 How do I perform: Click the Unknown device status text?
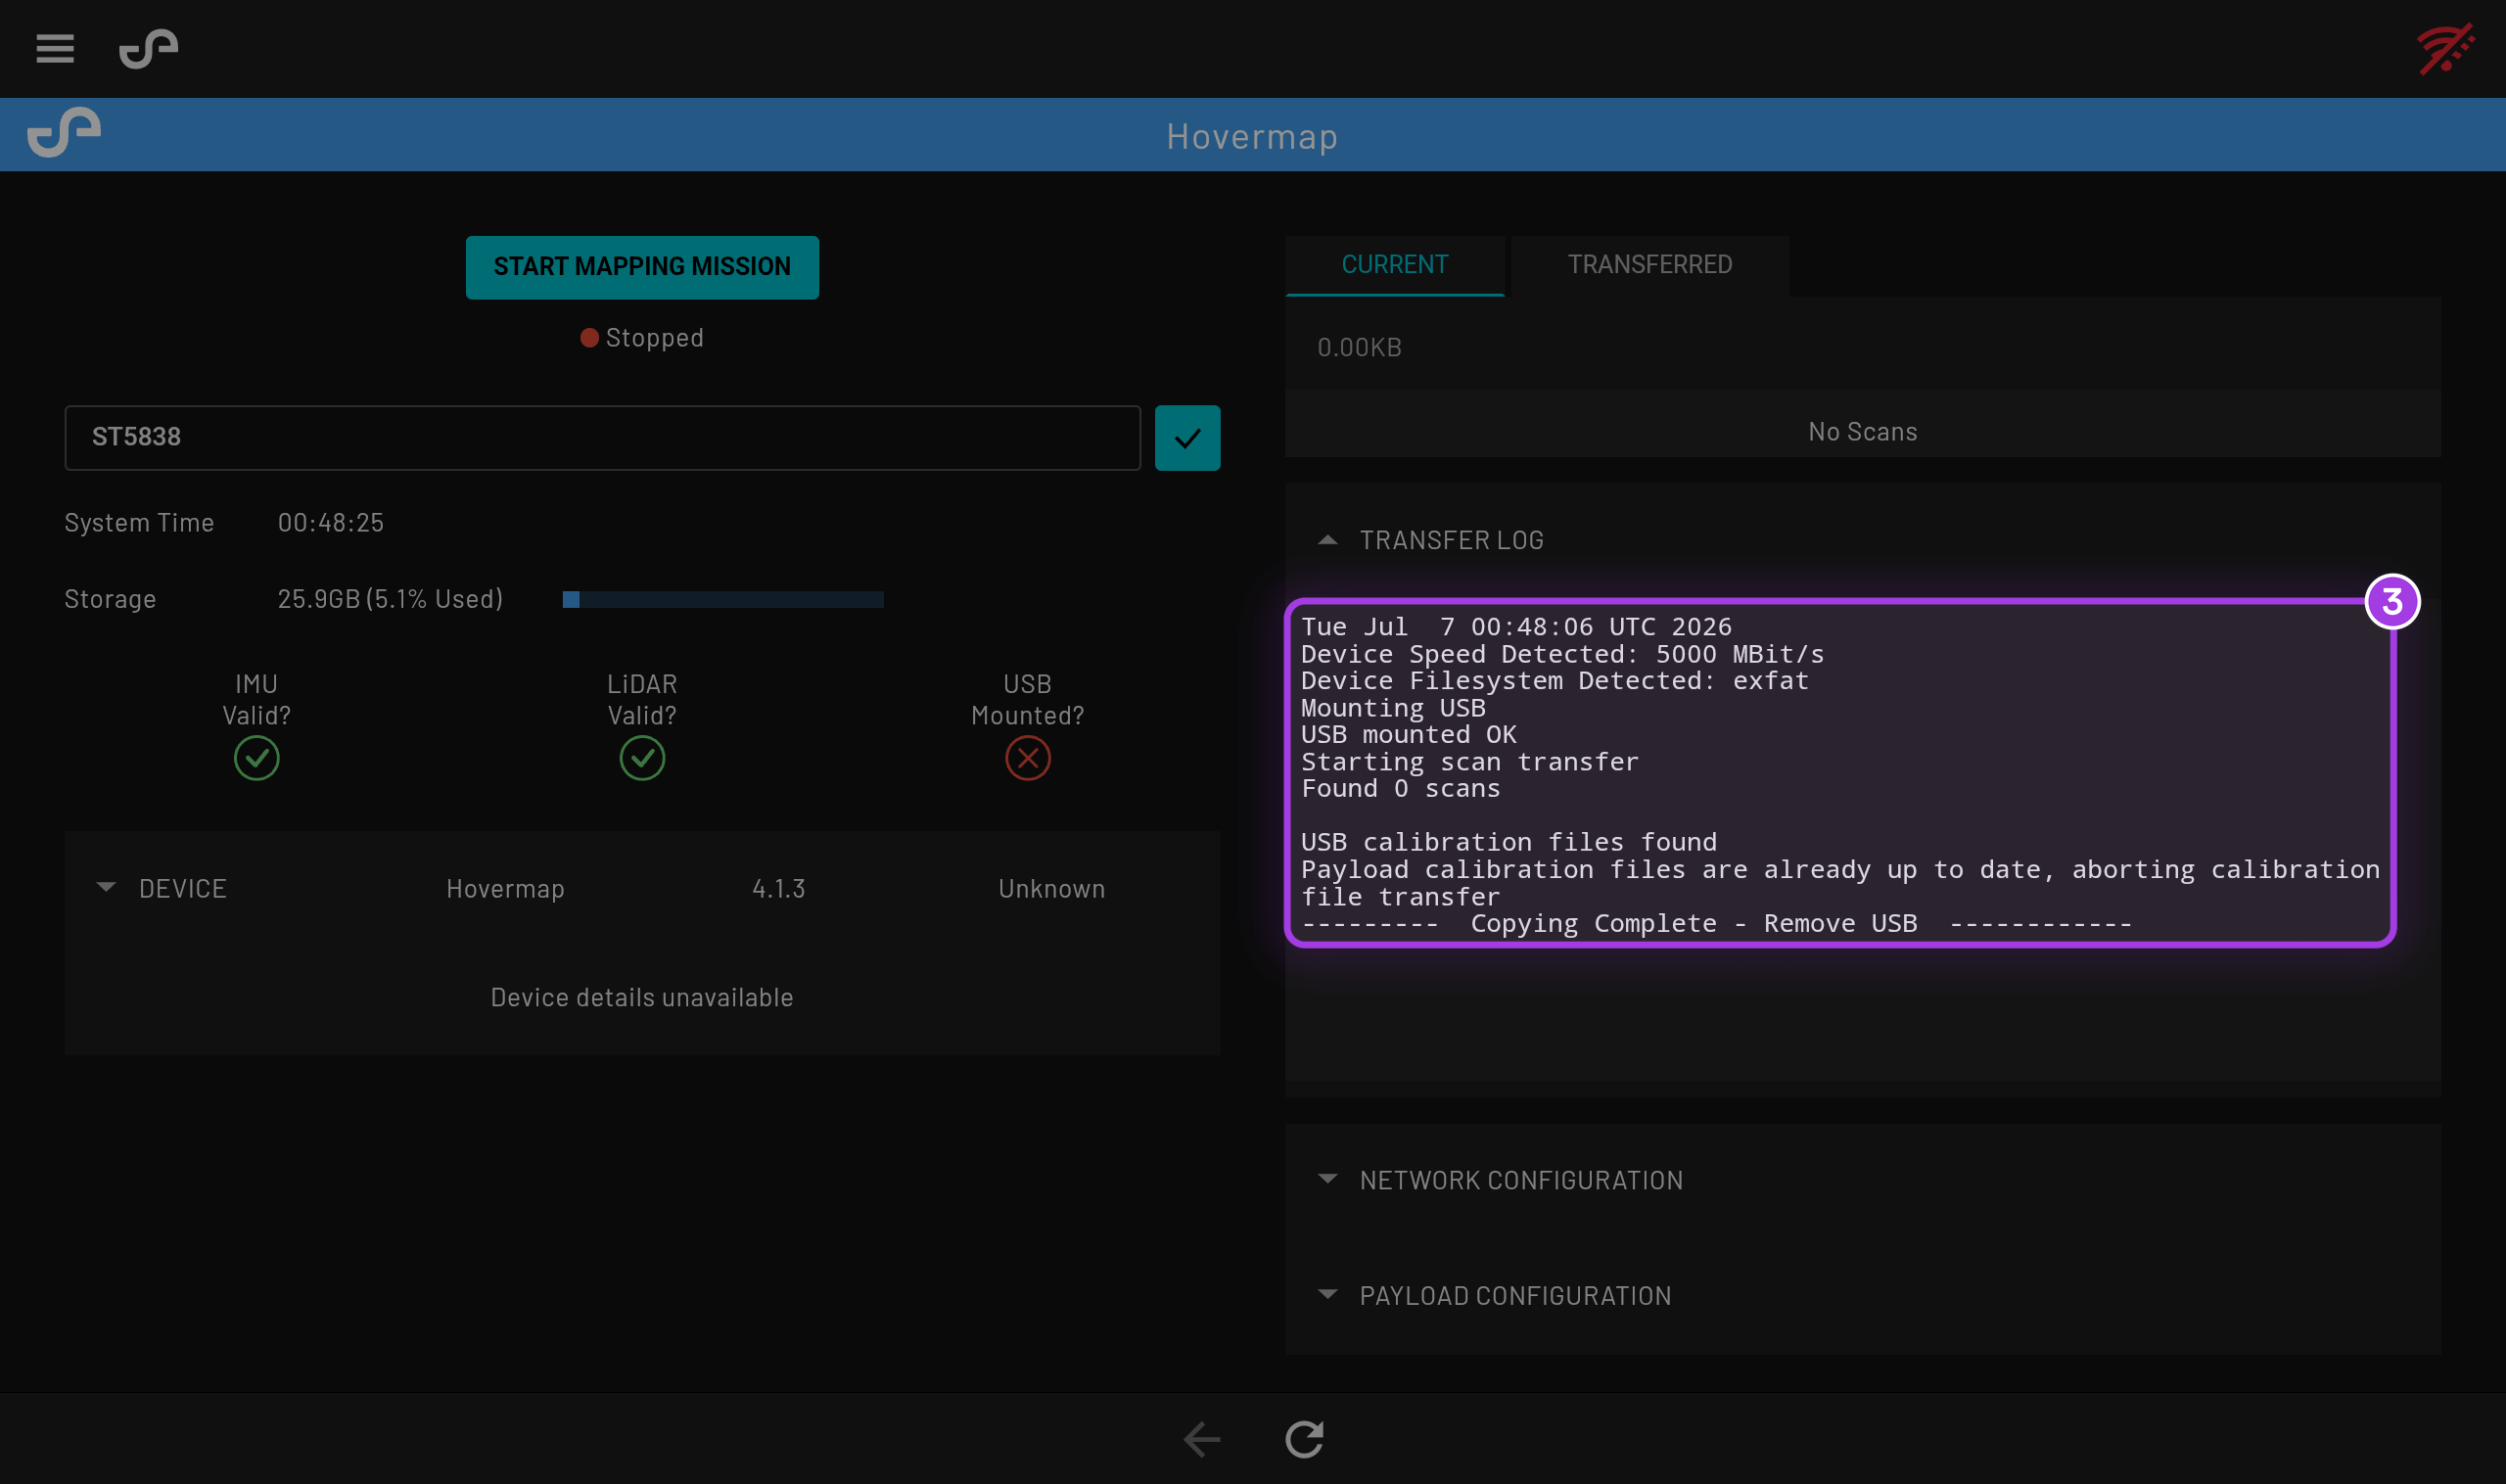coord(1051,889)
